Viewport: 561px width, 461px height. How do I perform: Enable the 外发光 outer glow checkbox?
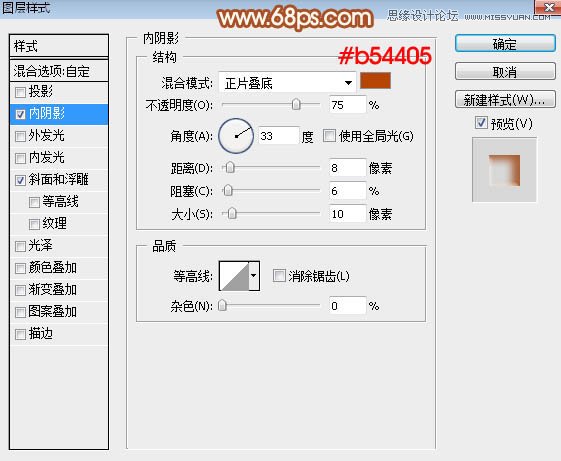(x=20, y=136)
